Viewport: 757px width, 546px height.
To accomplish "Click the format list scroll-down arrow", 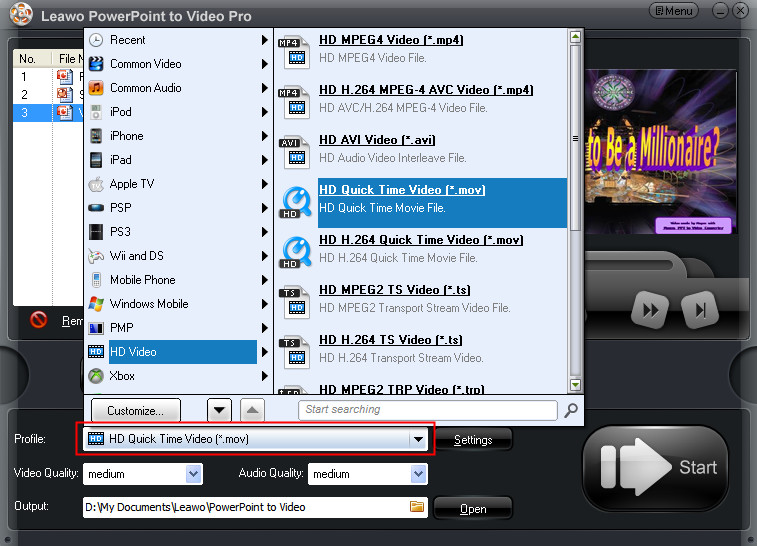I will [575, 385].
